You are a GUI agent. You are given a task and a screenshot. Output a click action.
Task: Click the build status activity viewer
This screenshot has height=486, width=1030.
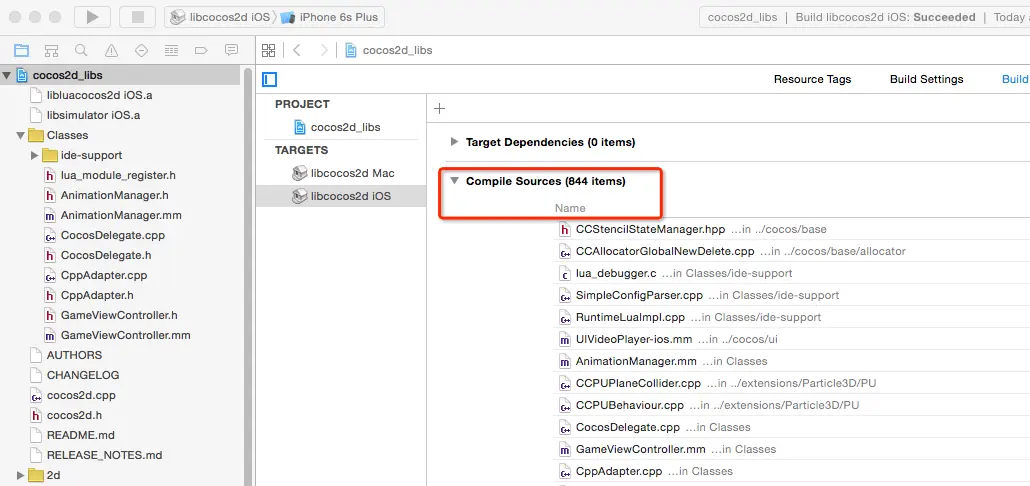pyautogui.click(x=864, y=17)
